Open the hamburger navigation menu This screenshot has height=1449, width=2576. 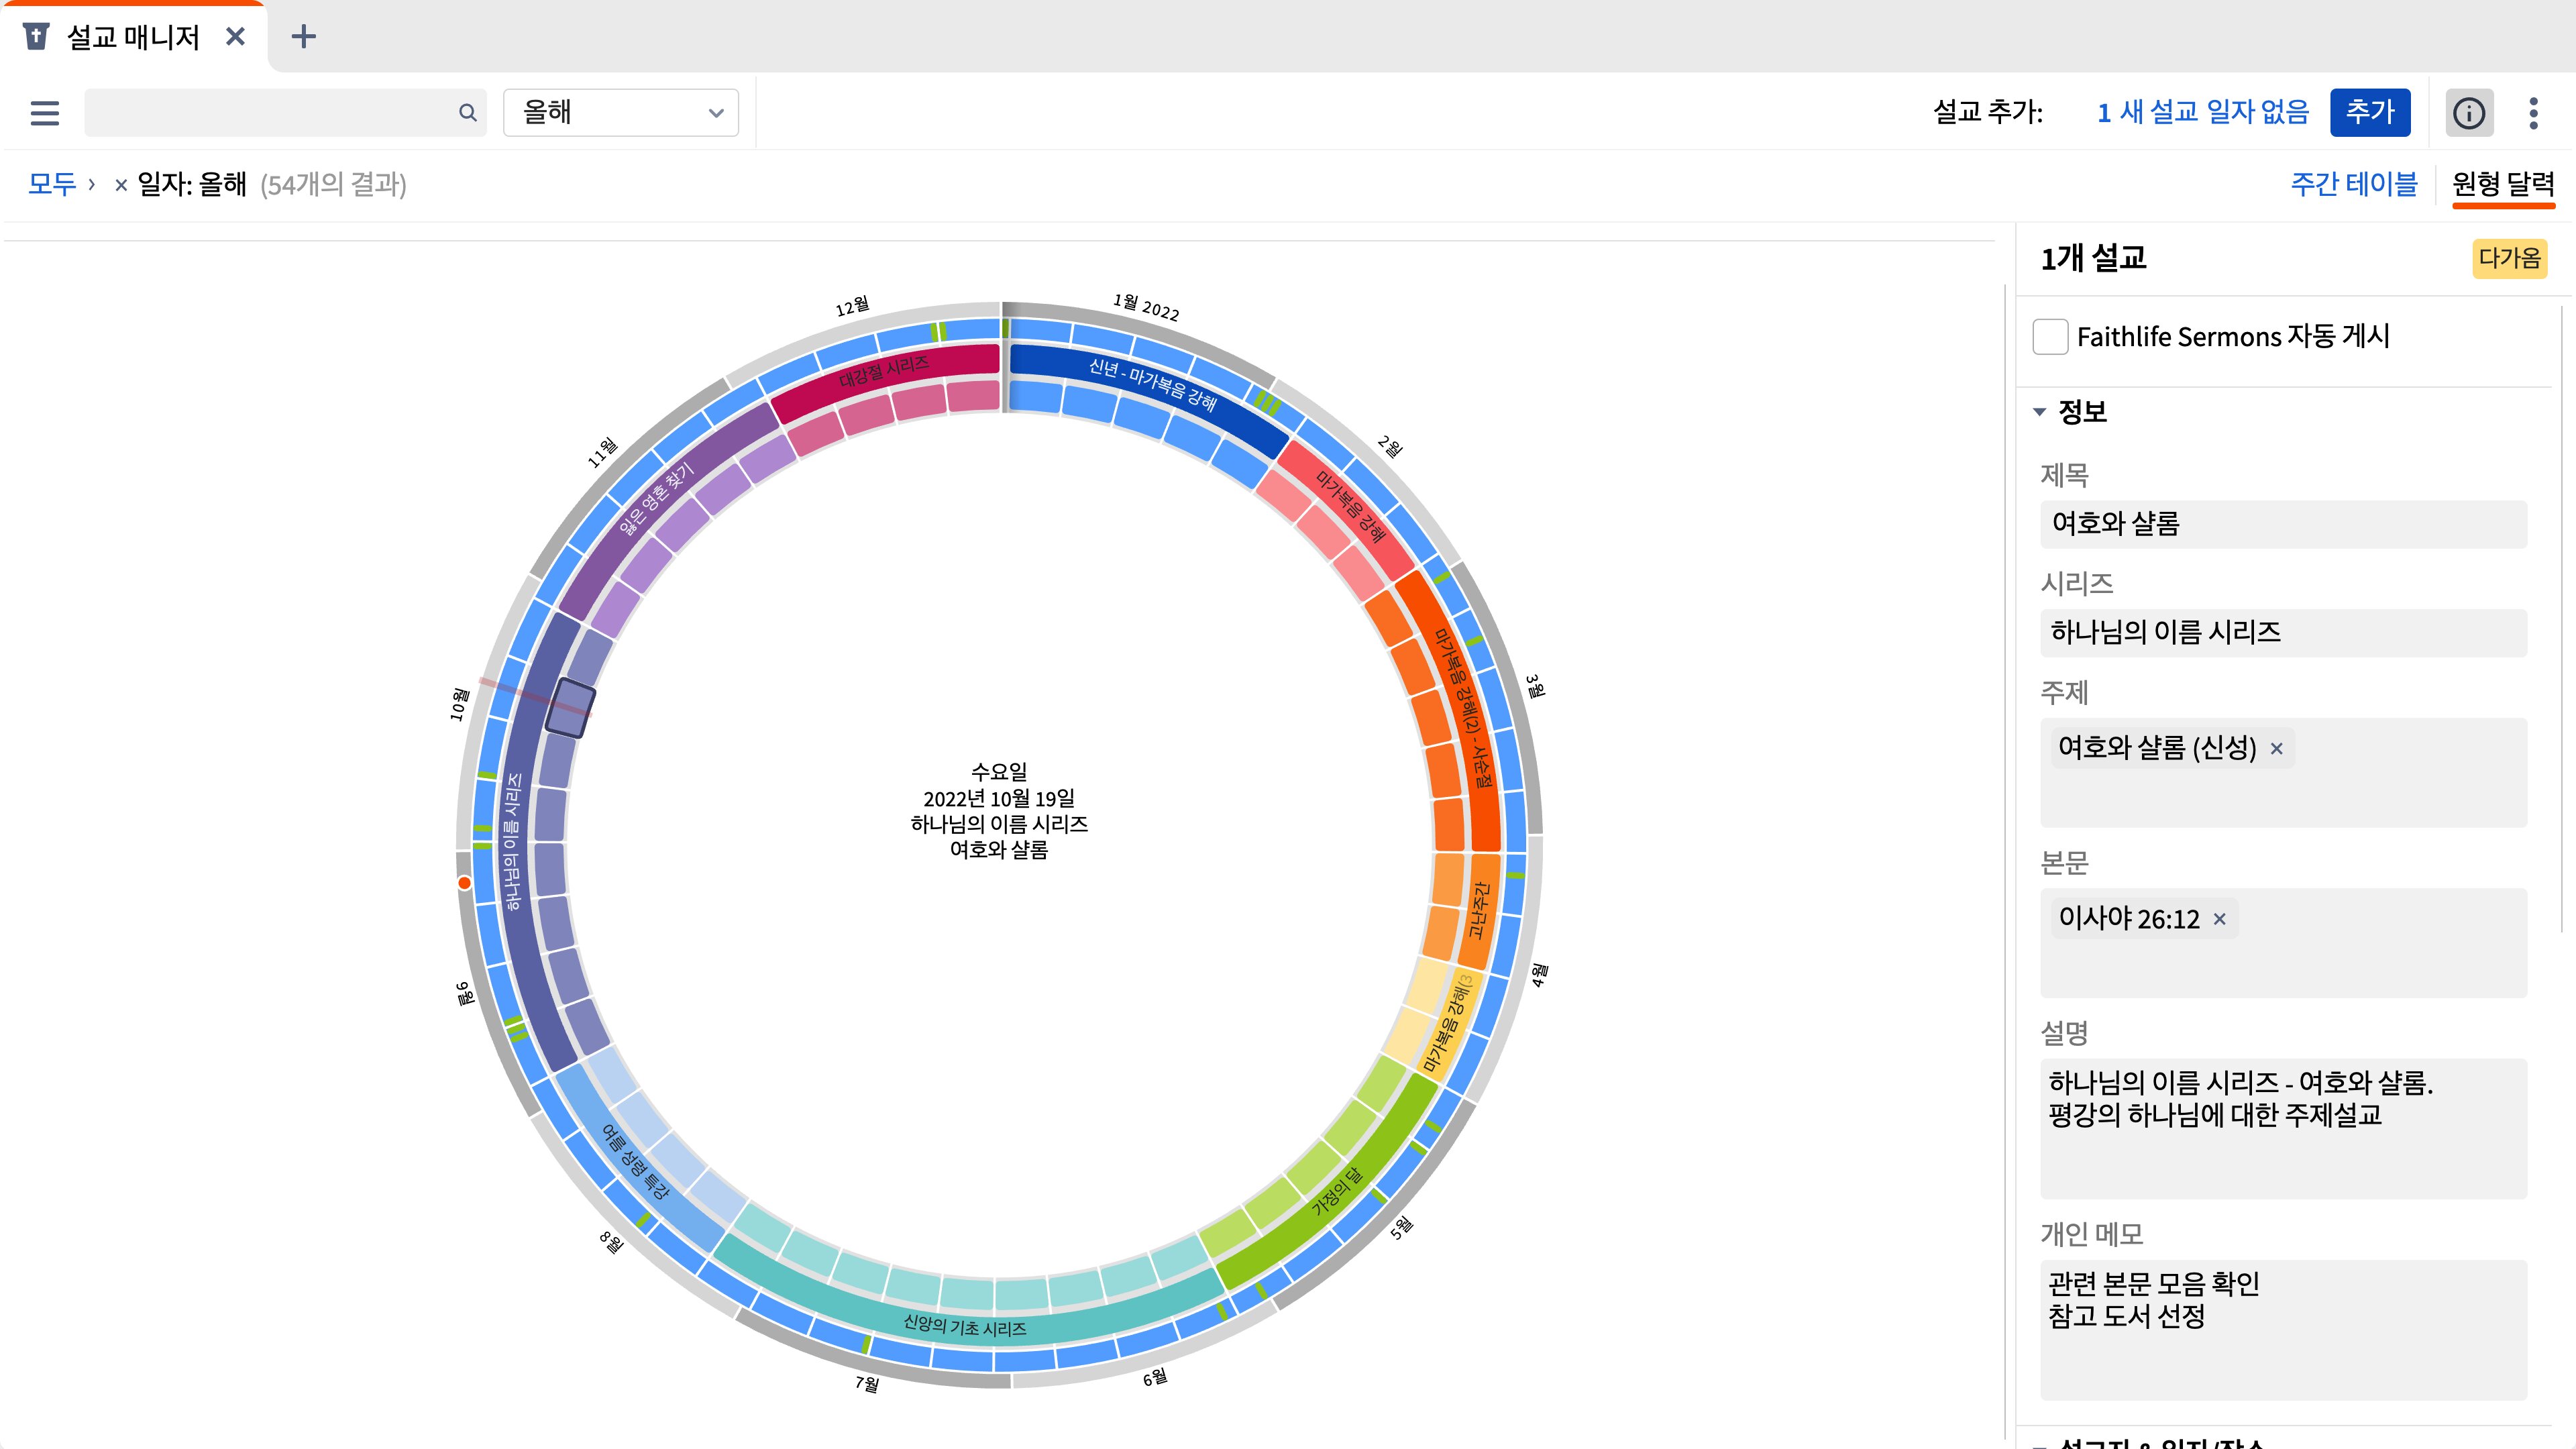point(45,113)
